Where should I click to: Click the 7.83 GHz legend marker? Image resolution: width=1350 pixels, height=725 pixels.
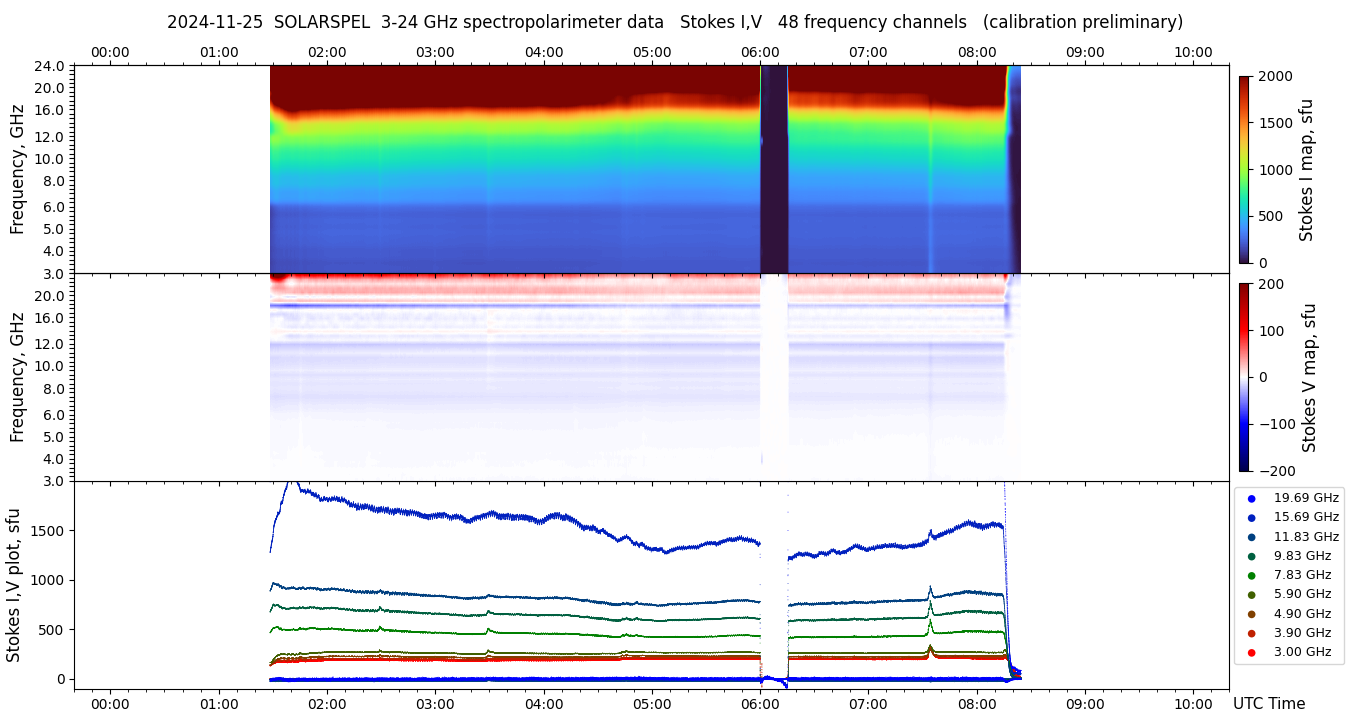click(x=1251, y=575)
